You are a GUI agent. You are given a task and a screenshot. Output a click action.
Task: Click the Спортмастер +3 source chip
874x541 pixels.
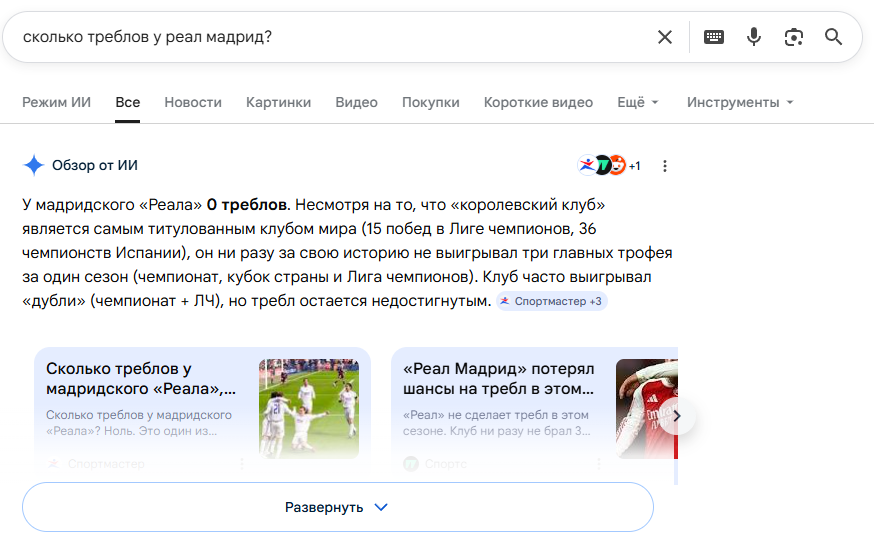point(552,301)
